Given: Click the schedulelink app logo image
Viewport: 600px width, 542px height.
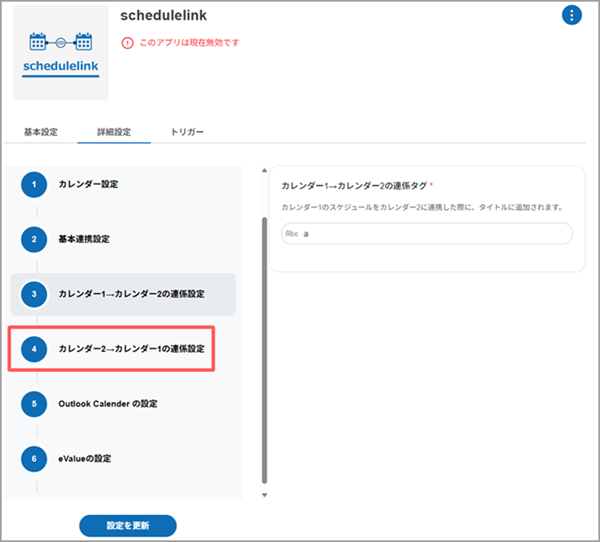Looking at the screenshot, I should pyautogui.click(x=61, y=53).
